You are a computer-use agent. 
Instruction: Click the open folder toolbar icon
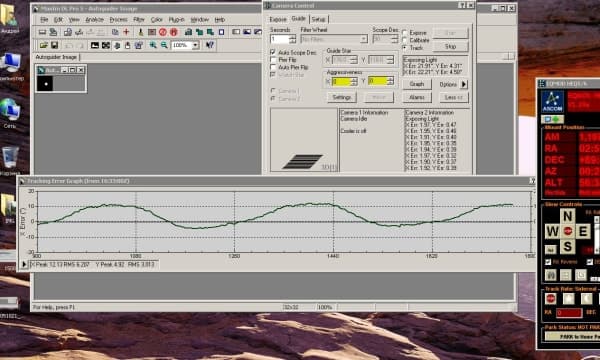[43, 45]
